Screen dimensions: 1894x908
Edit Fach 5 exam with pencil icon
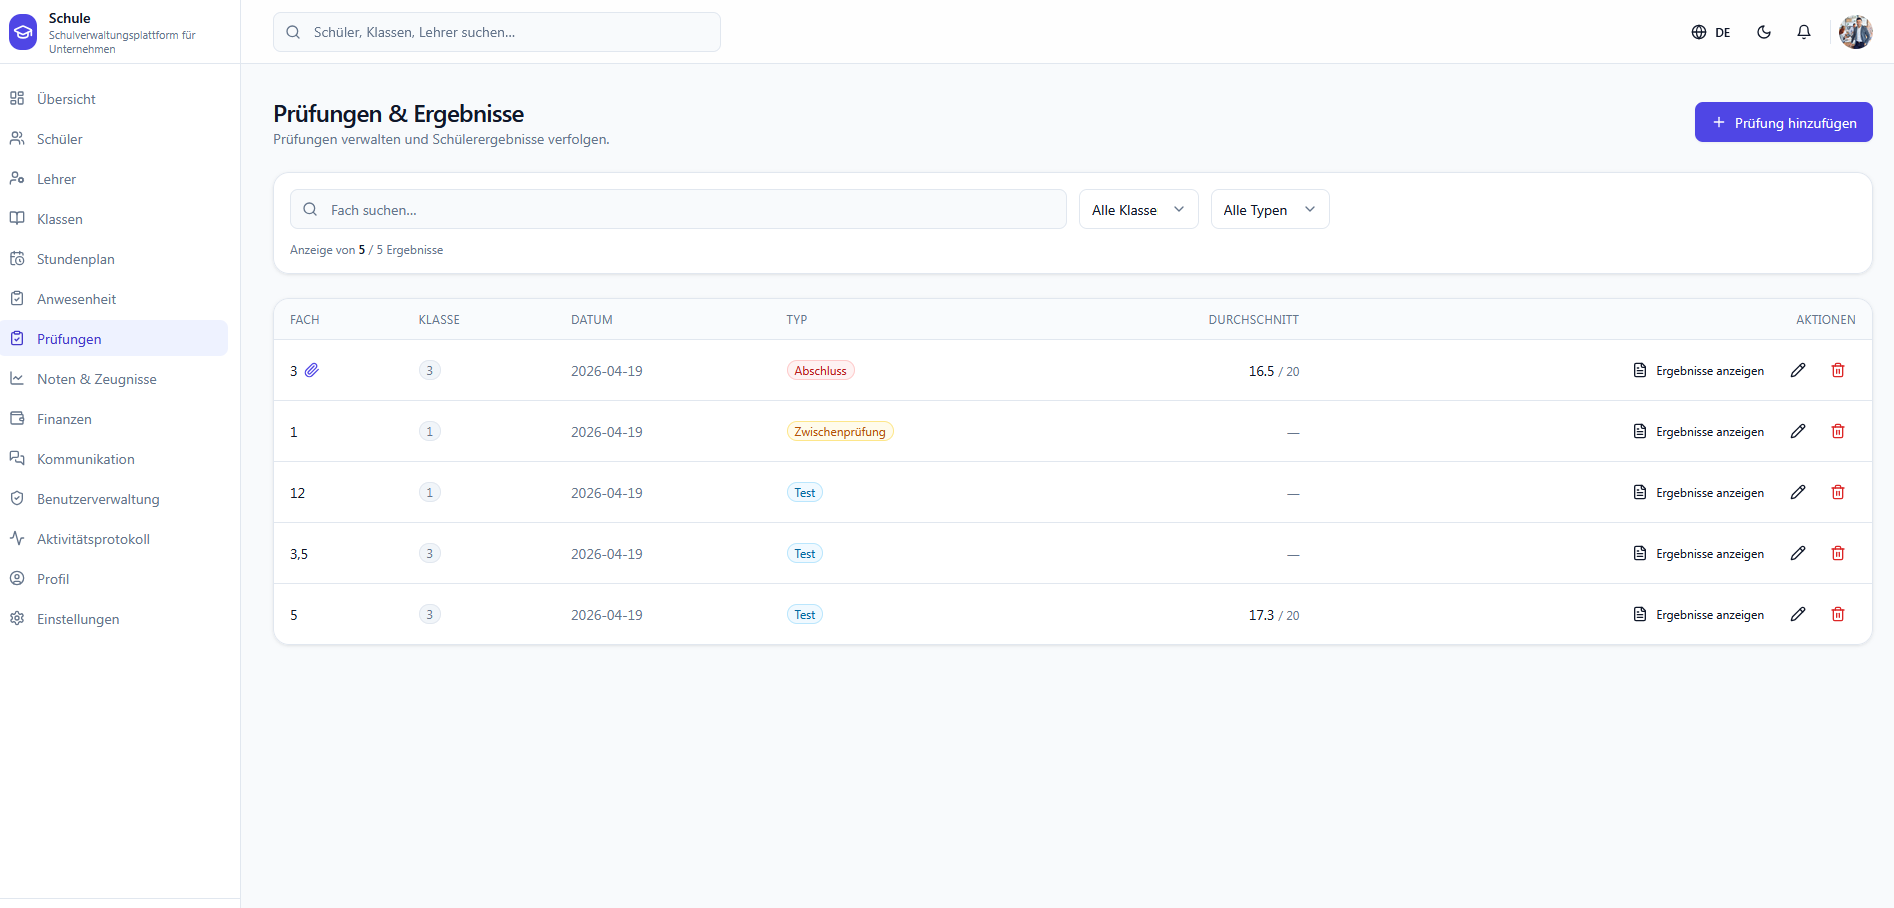[1798, 614]
